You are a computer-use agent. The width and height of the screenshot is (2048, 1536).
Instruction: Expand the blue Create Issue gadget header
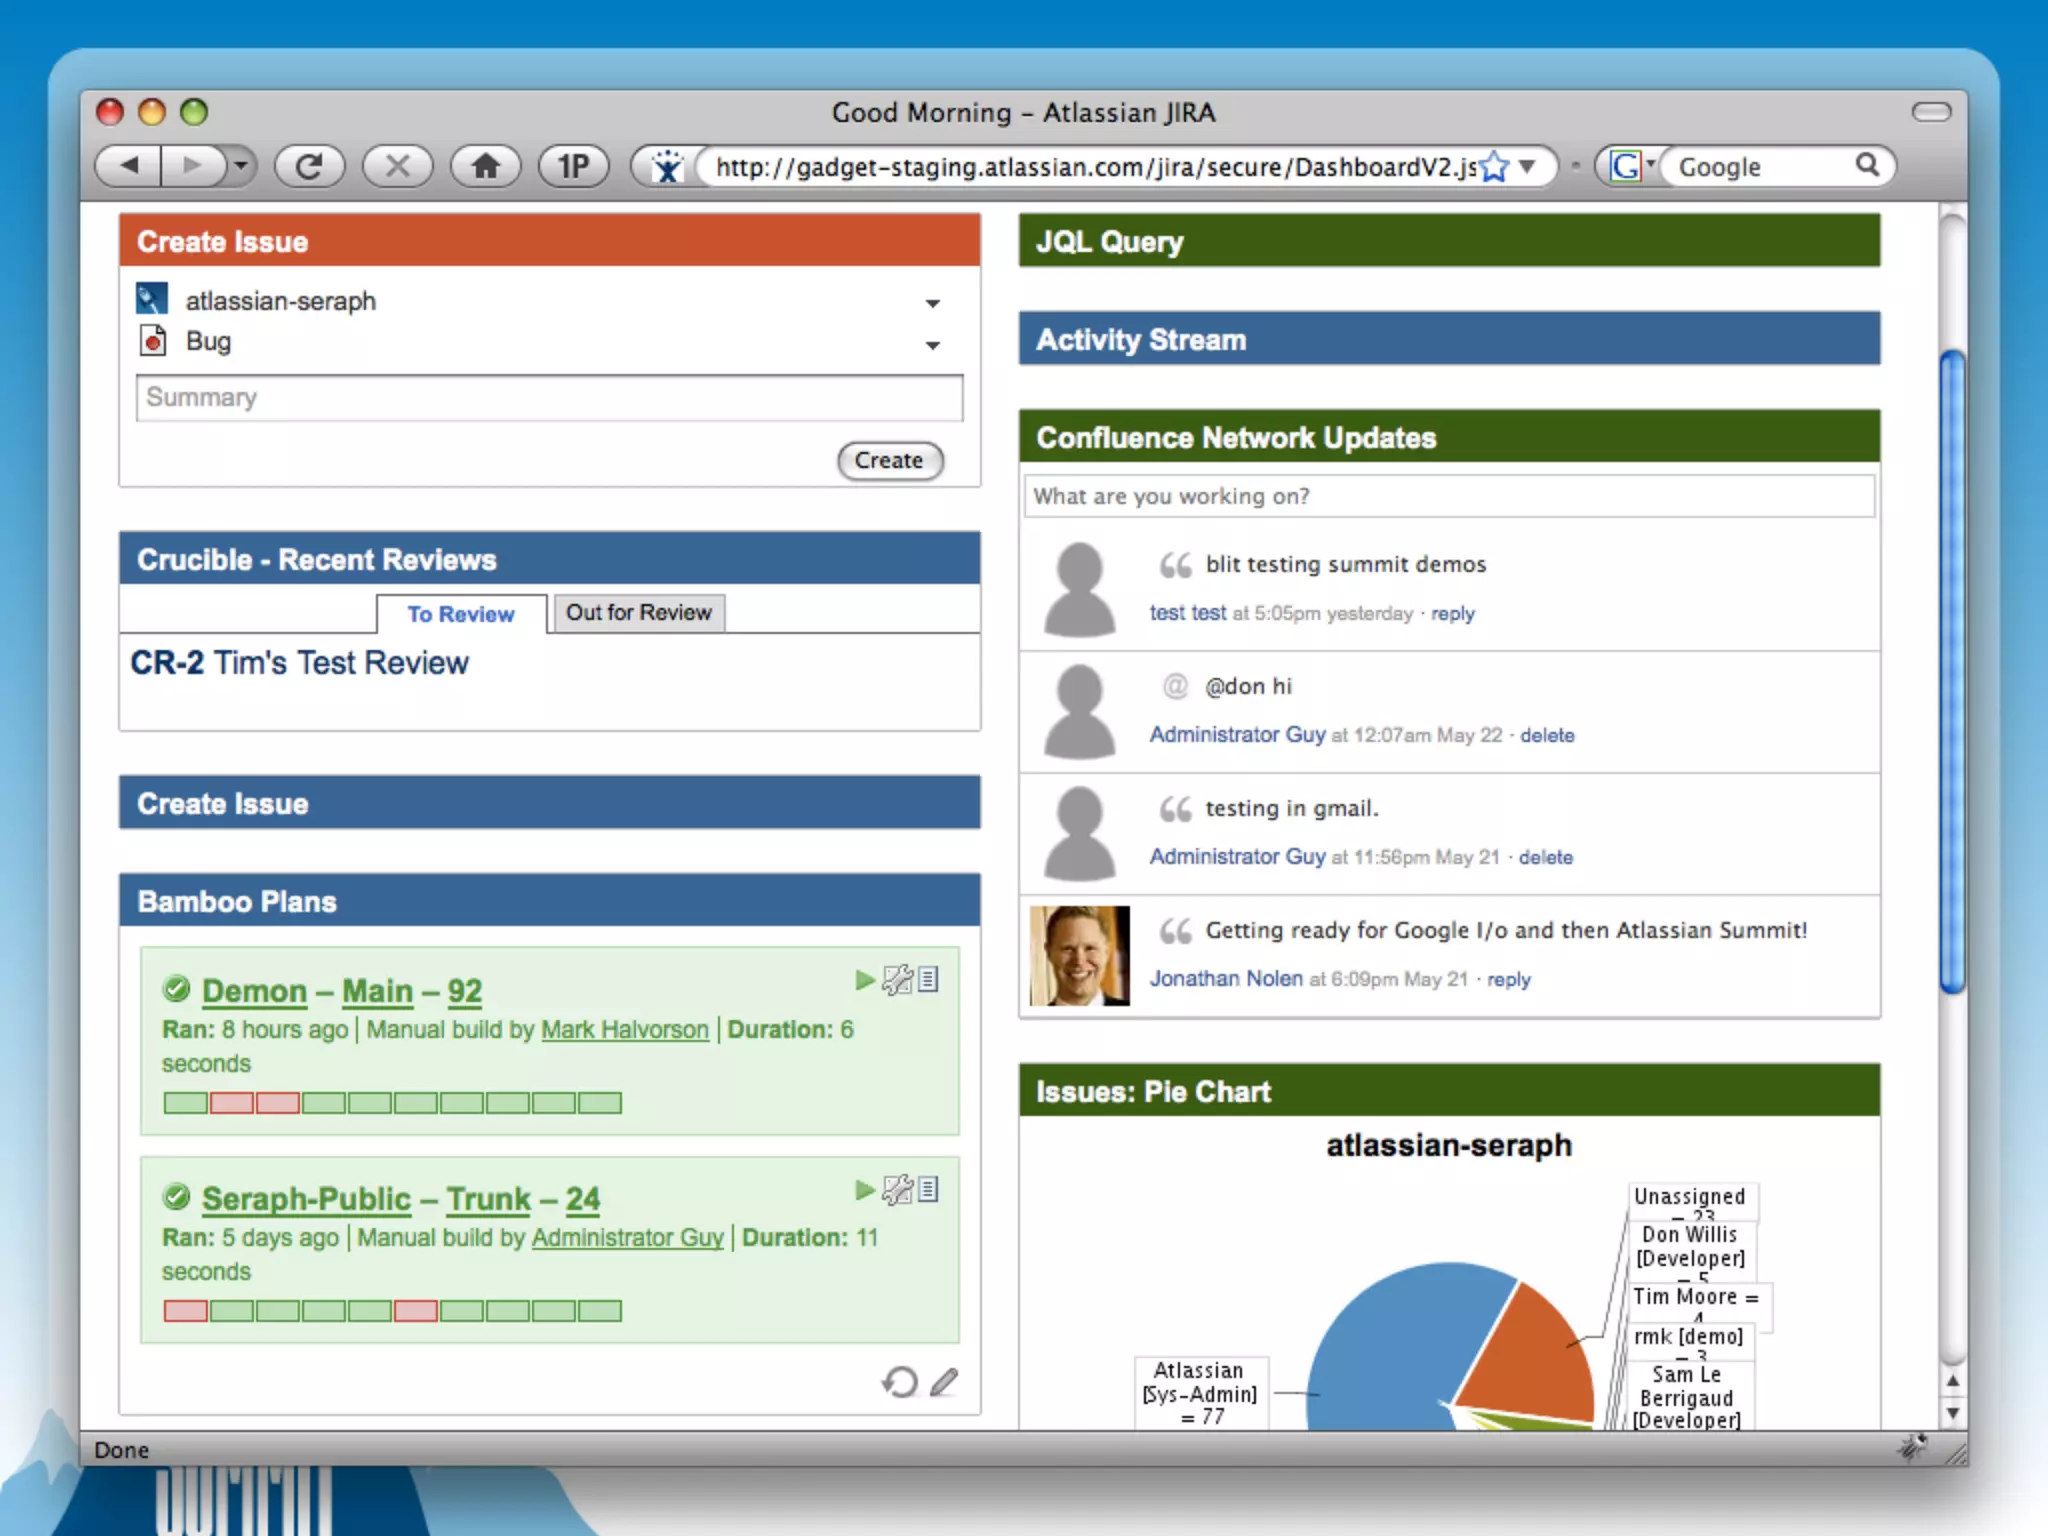point(549,803)
